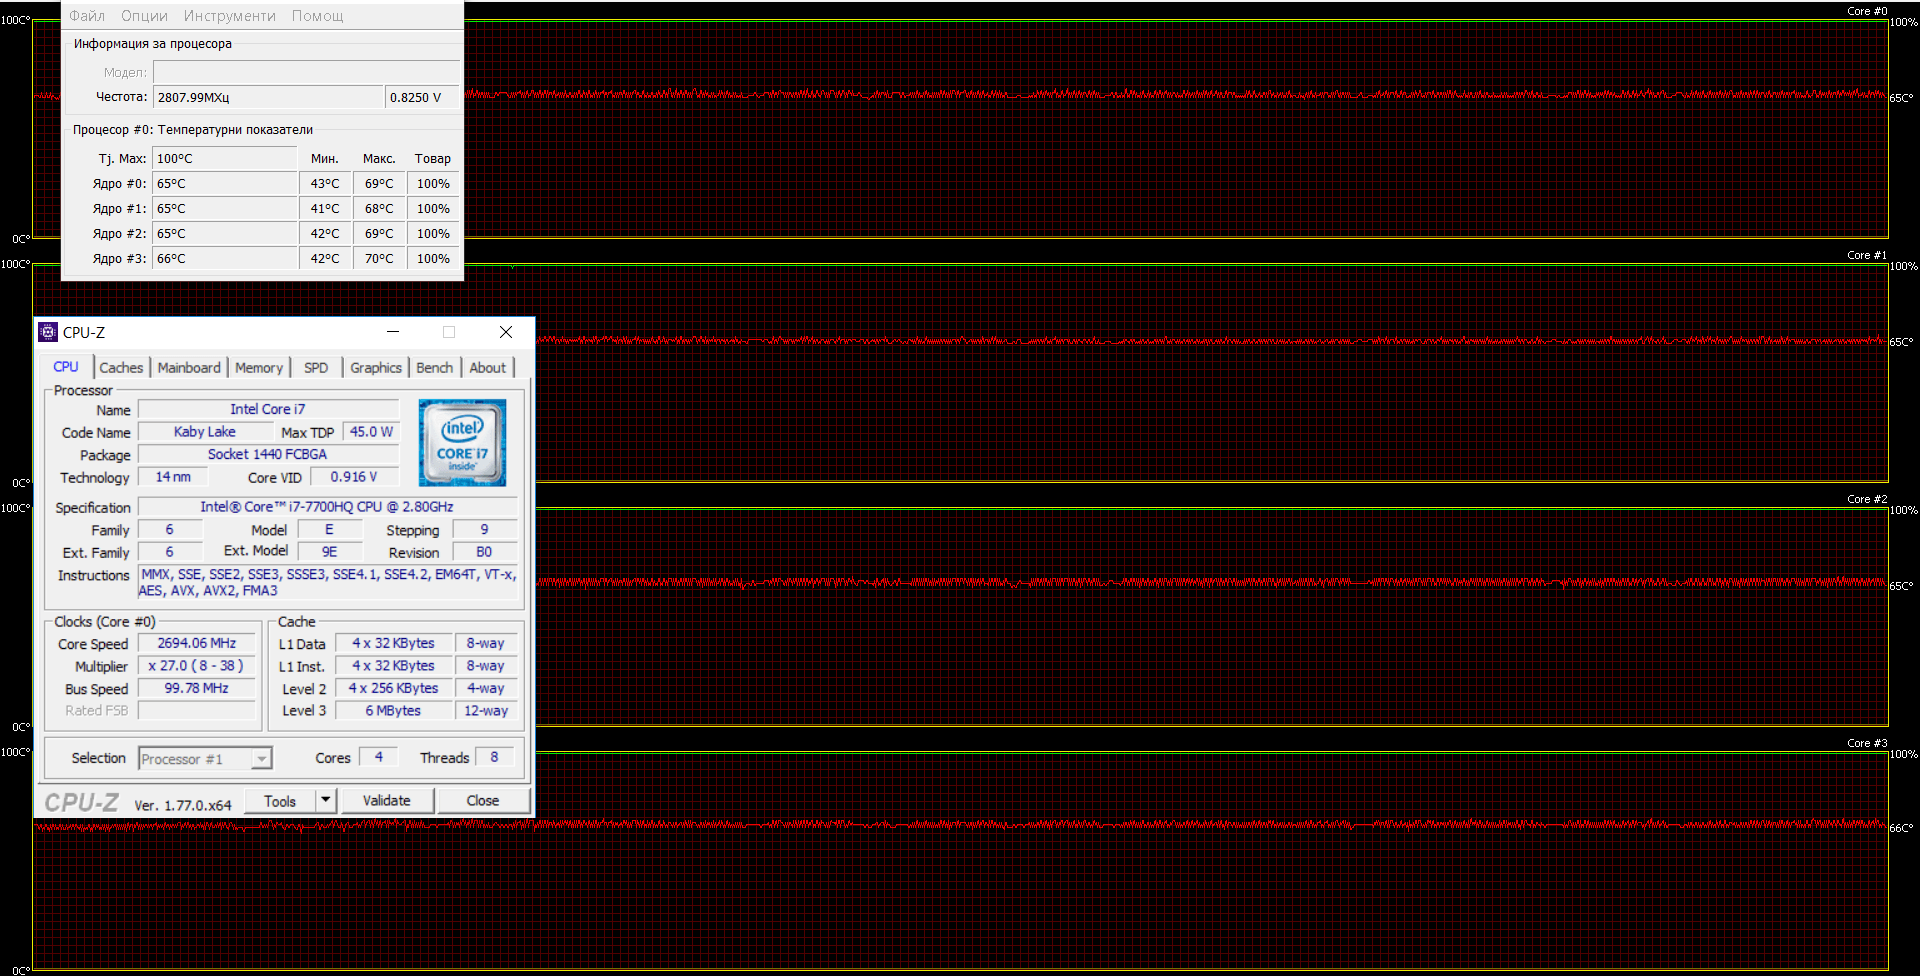Click the Code Name value Kaby Lake
The height and width of the screenshot is (976, 1920).
point(205,431)
